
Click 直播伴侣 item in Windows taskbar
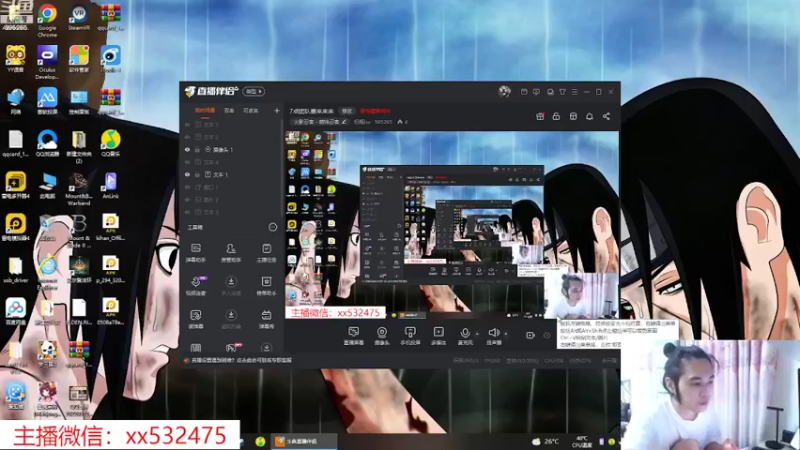pyautogui.click(x=303, y=441)
